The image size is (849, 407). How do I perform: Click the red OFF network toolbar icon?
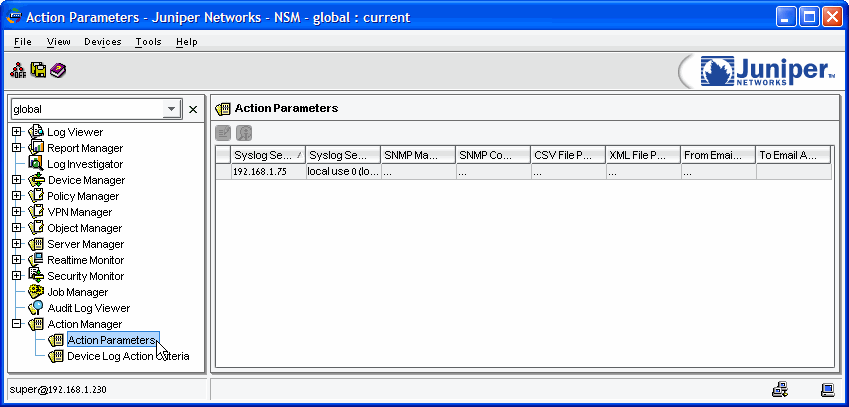(x=18, y=70)
